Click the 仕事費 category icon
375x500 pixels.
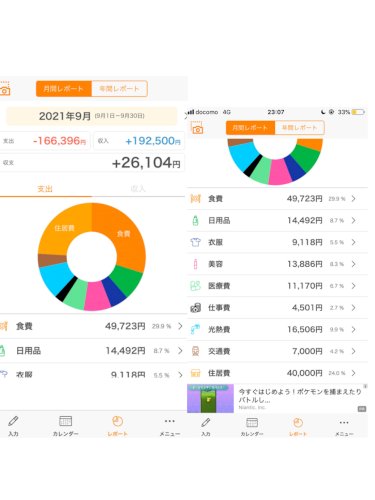coord(196,308)
